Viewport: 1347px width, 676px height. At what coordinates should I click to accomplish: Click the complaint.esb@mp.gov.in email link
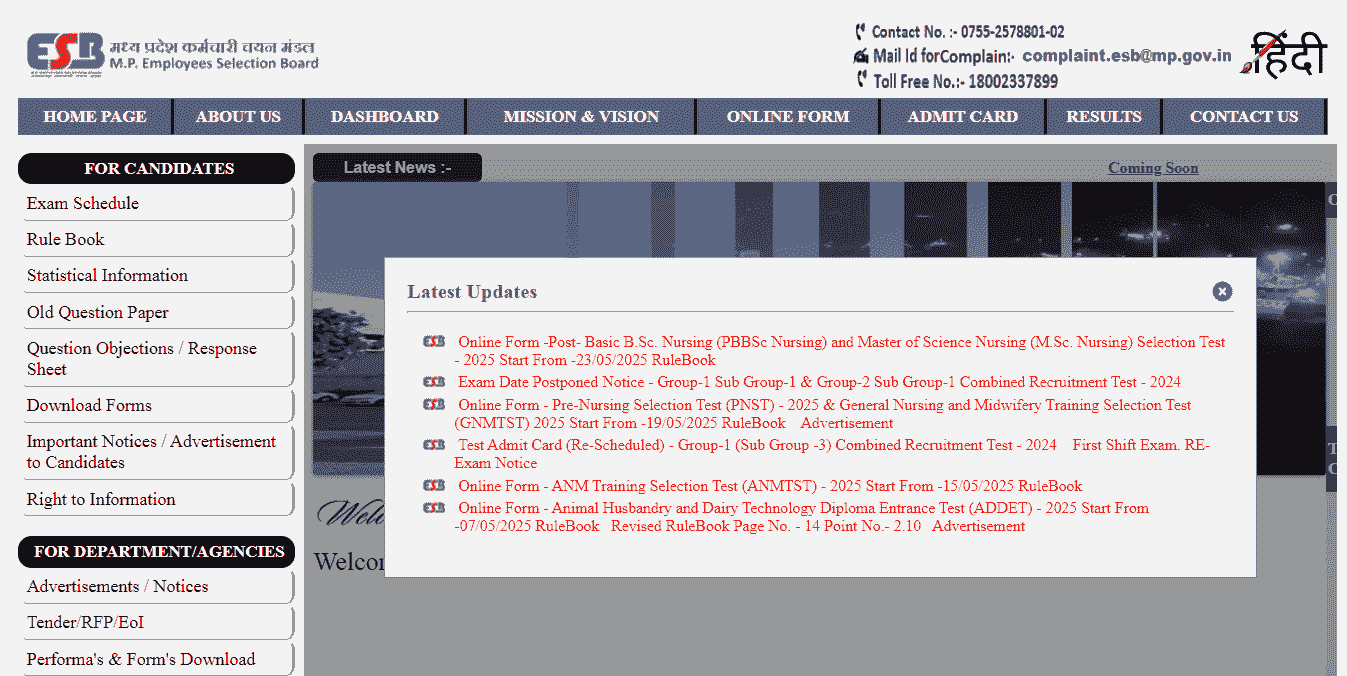coord(1126,56)
